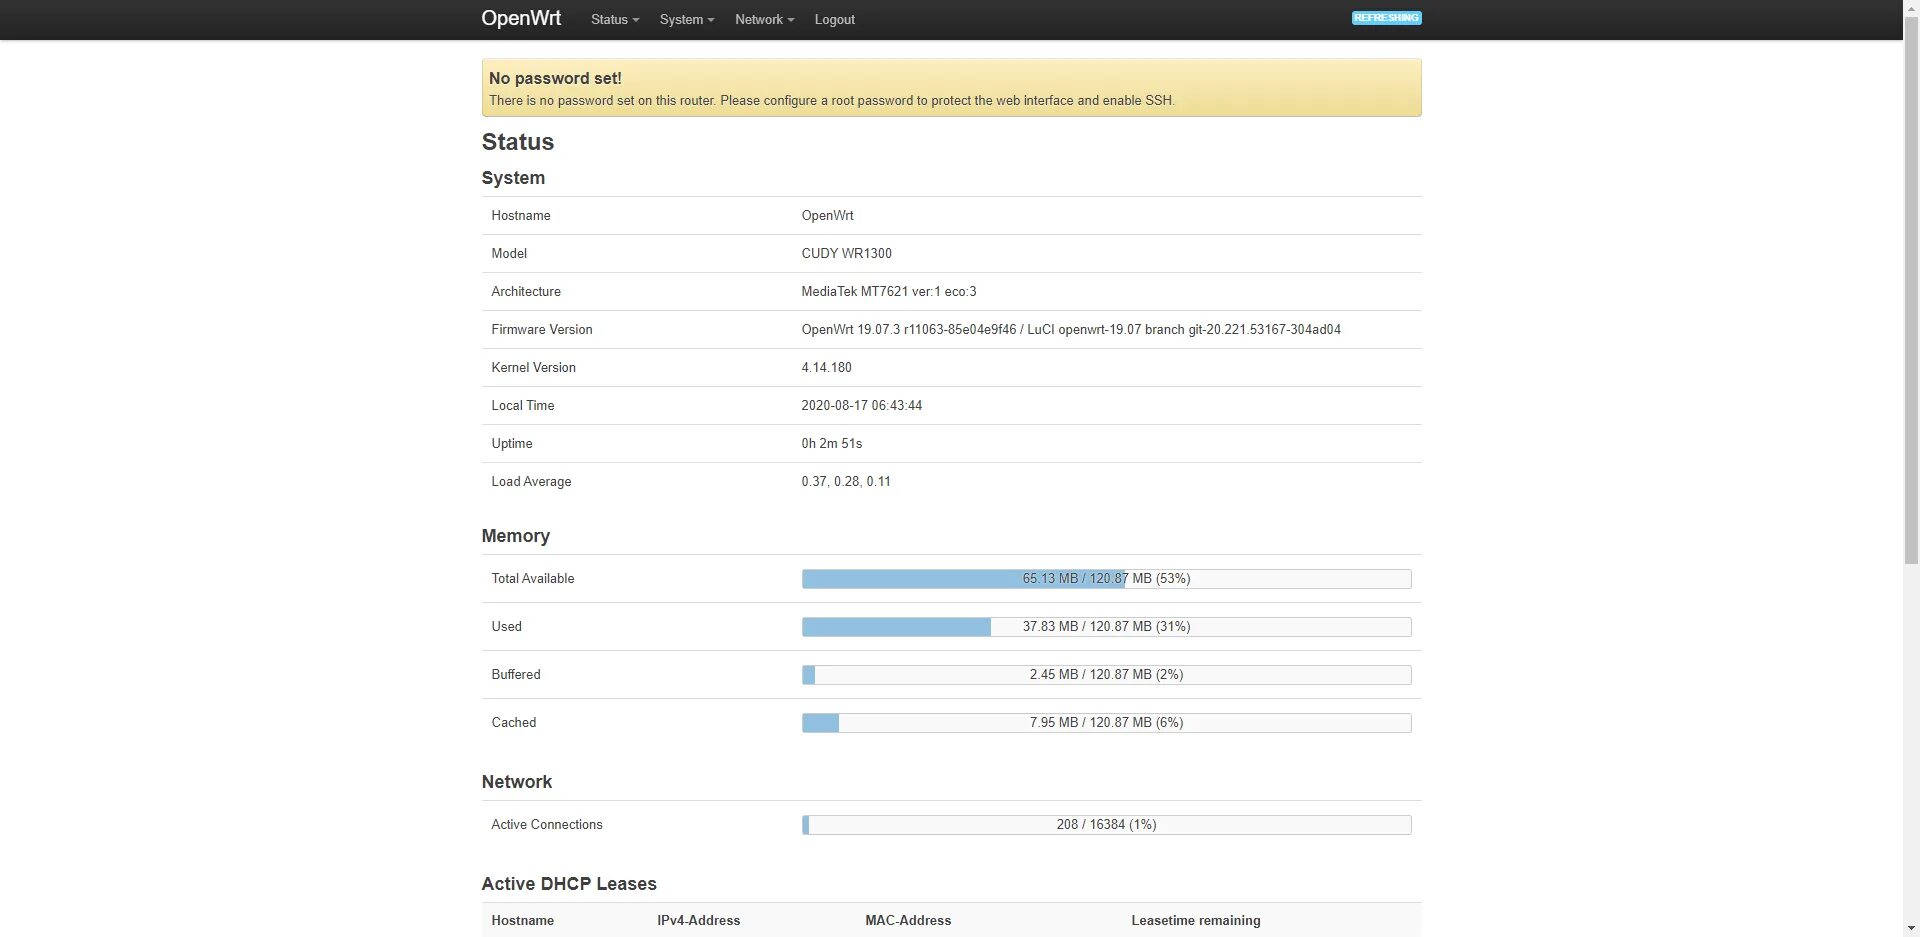
Task: Click the 'Status' page heading
Action: 518,142
